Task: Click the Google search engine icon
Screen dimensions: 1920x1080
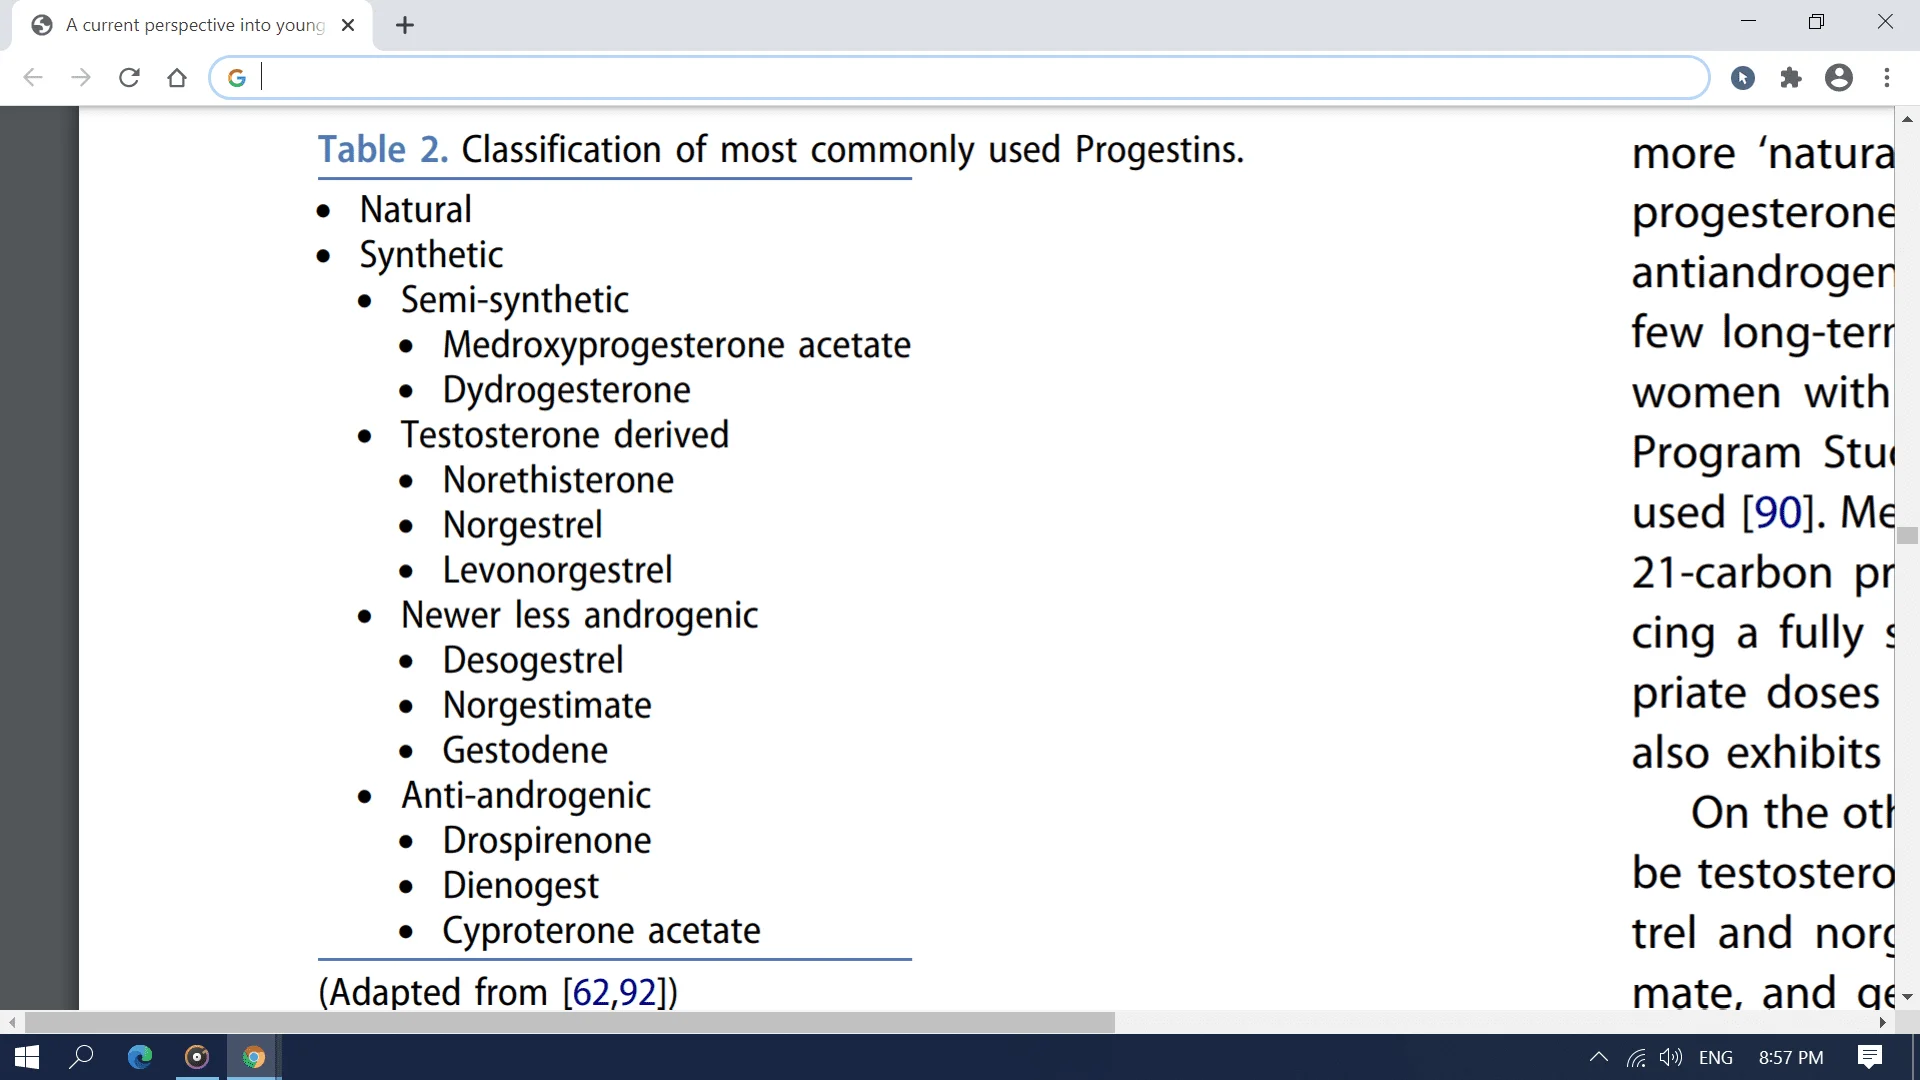Action: 237,78
